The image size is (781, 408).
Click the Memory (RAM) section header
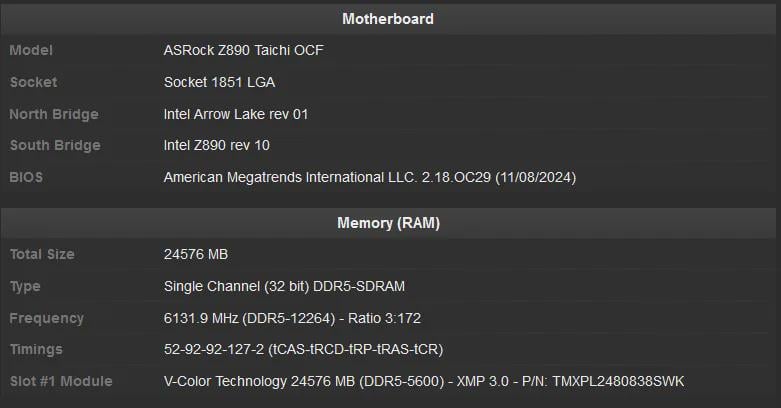click(x=388, y=223)
